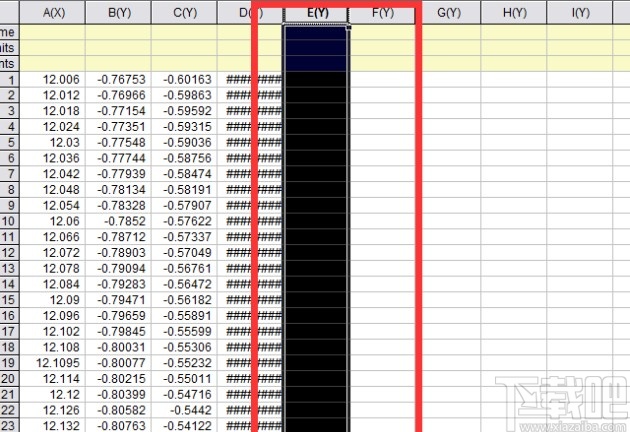Select row header 19

9,363
